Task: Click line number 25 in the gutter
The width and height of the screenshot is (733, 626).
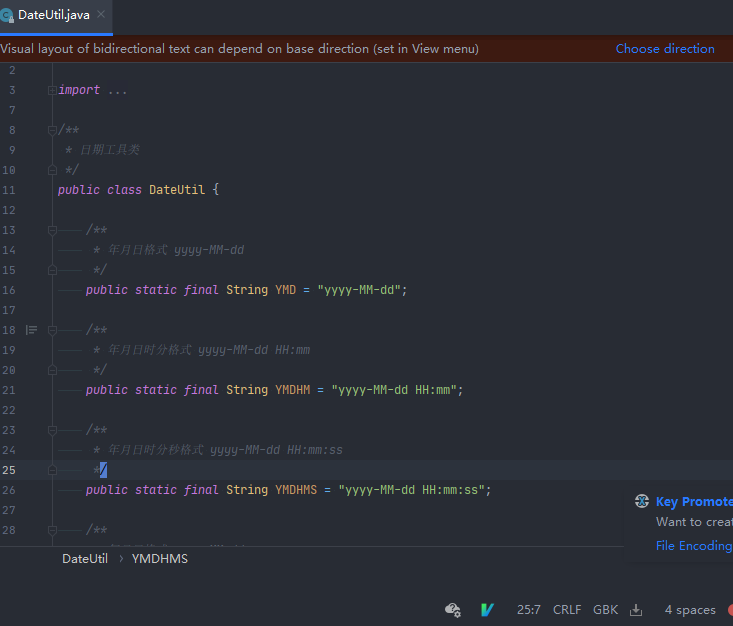Action: [9, 470]
